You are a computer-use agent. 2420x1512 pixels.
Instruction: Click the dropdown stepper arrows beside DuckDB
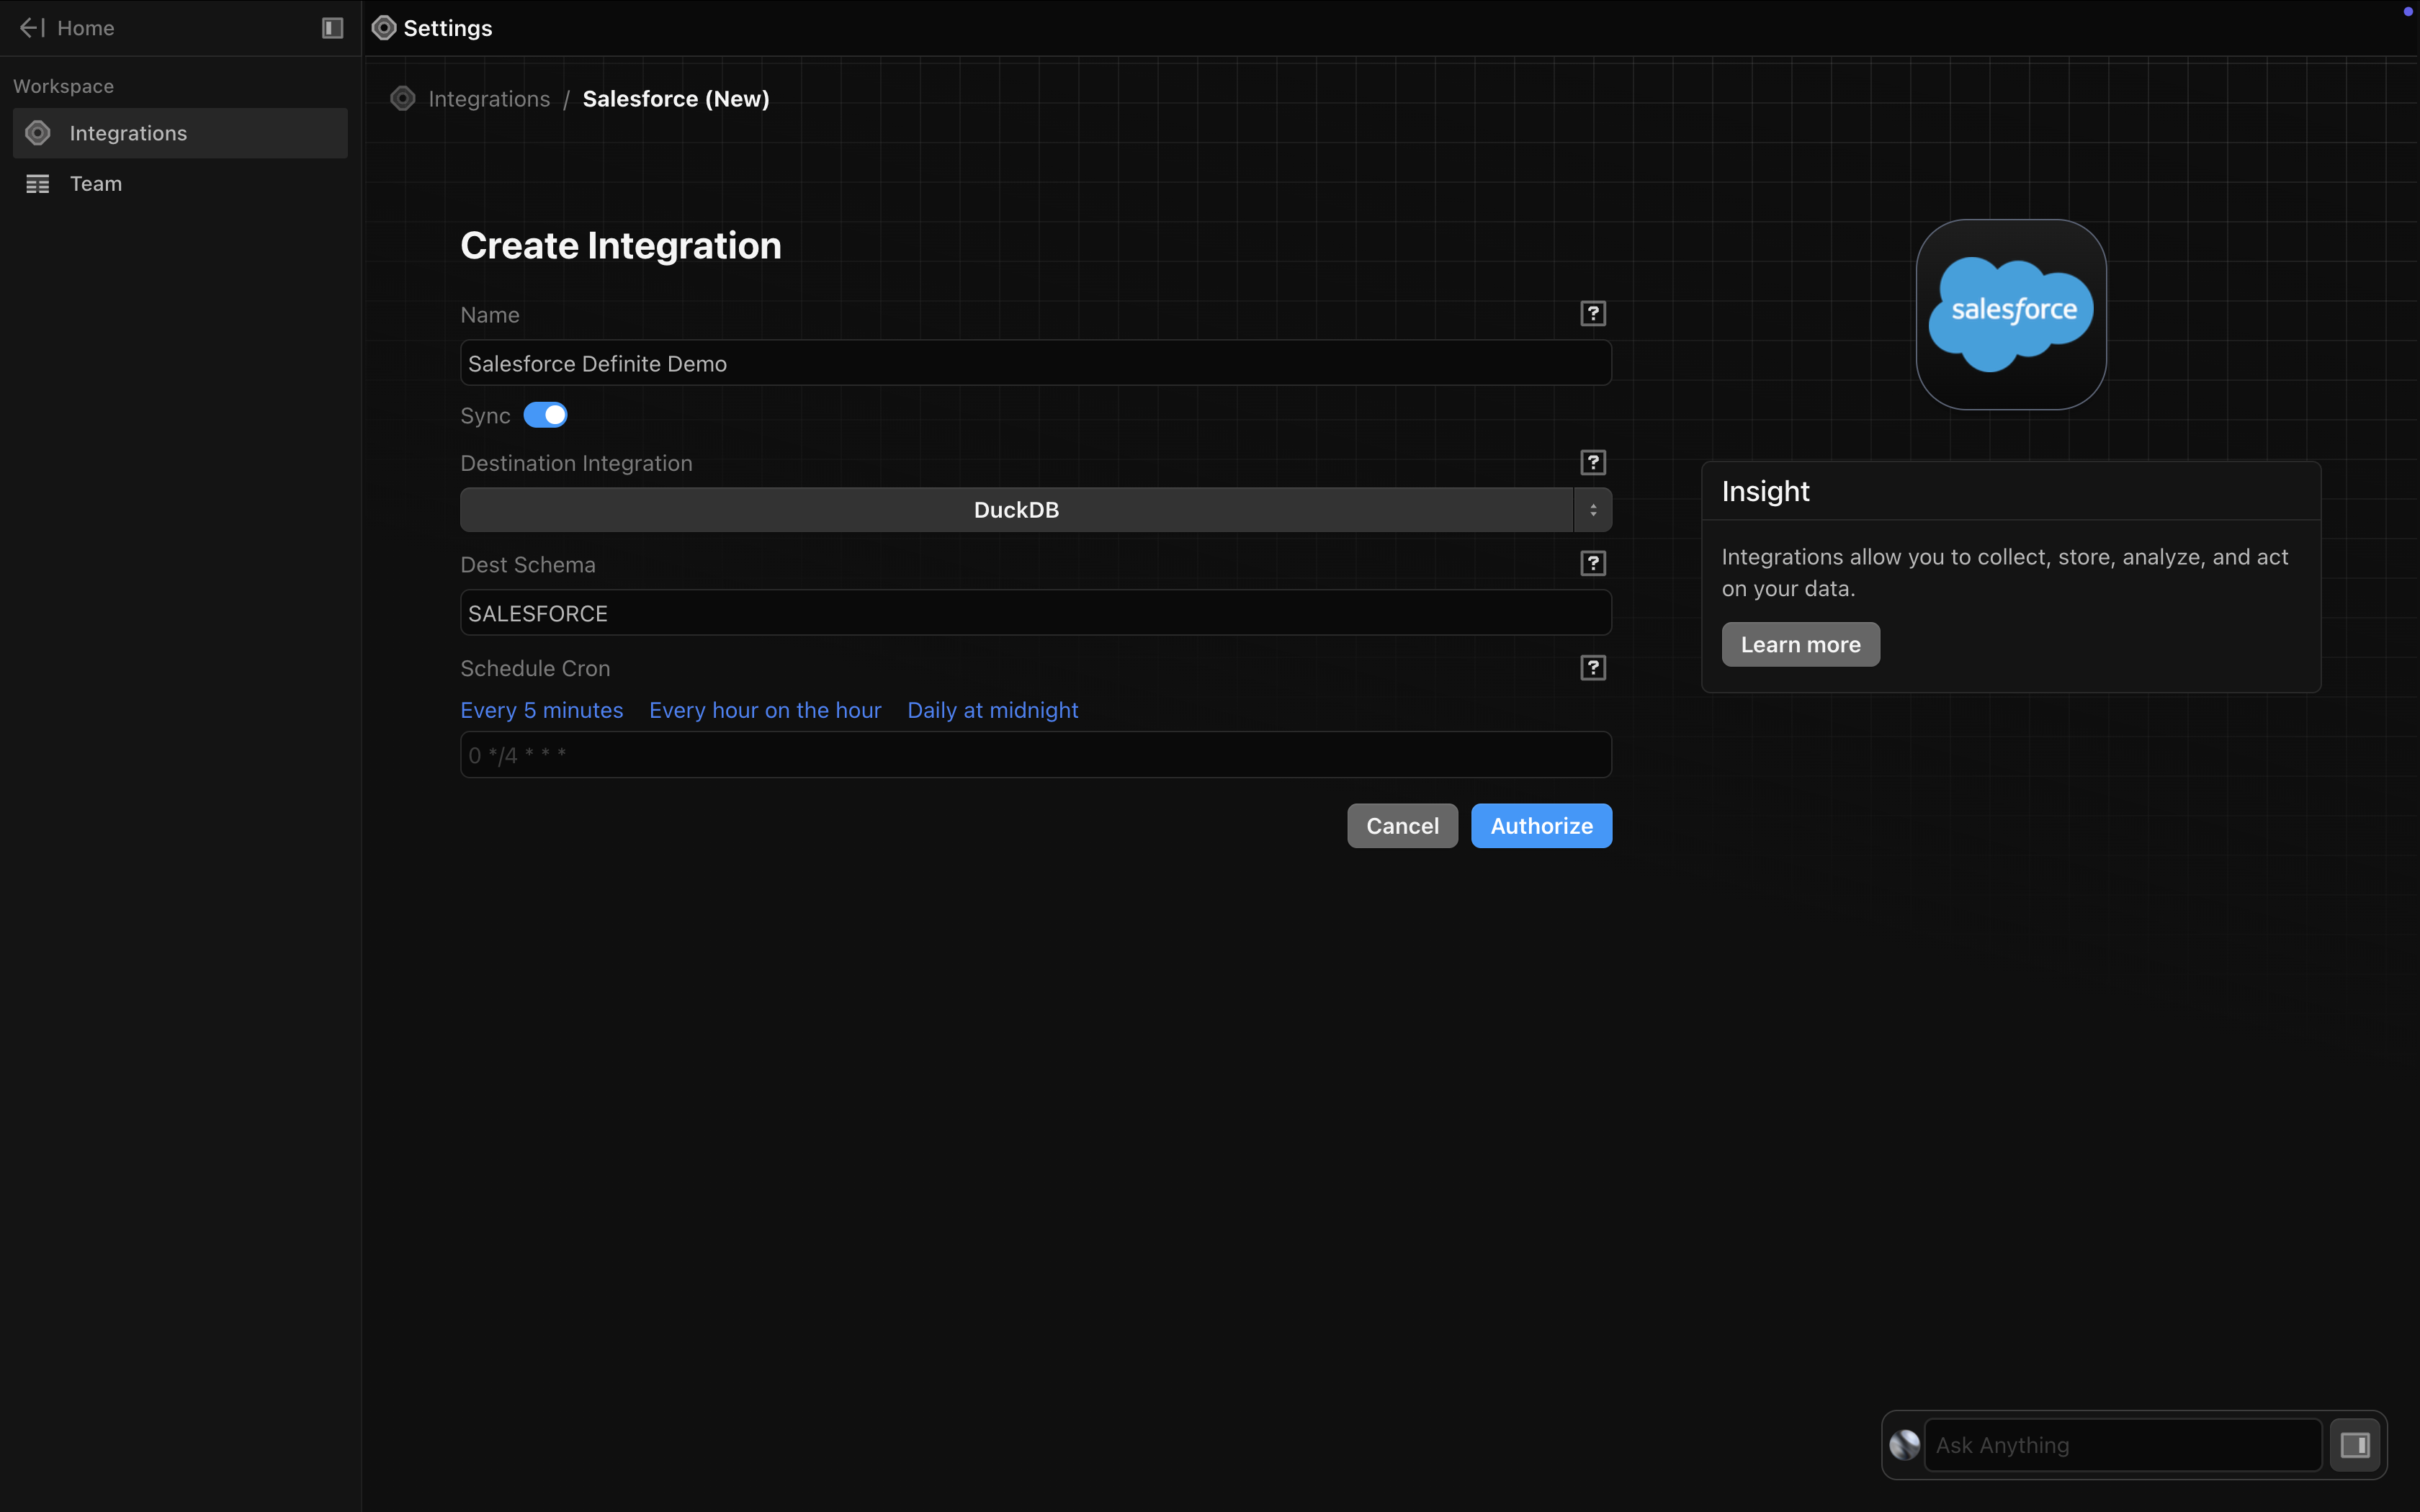coord(1592,510)
